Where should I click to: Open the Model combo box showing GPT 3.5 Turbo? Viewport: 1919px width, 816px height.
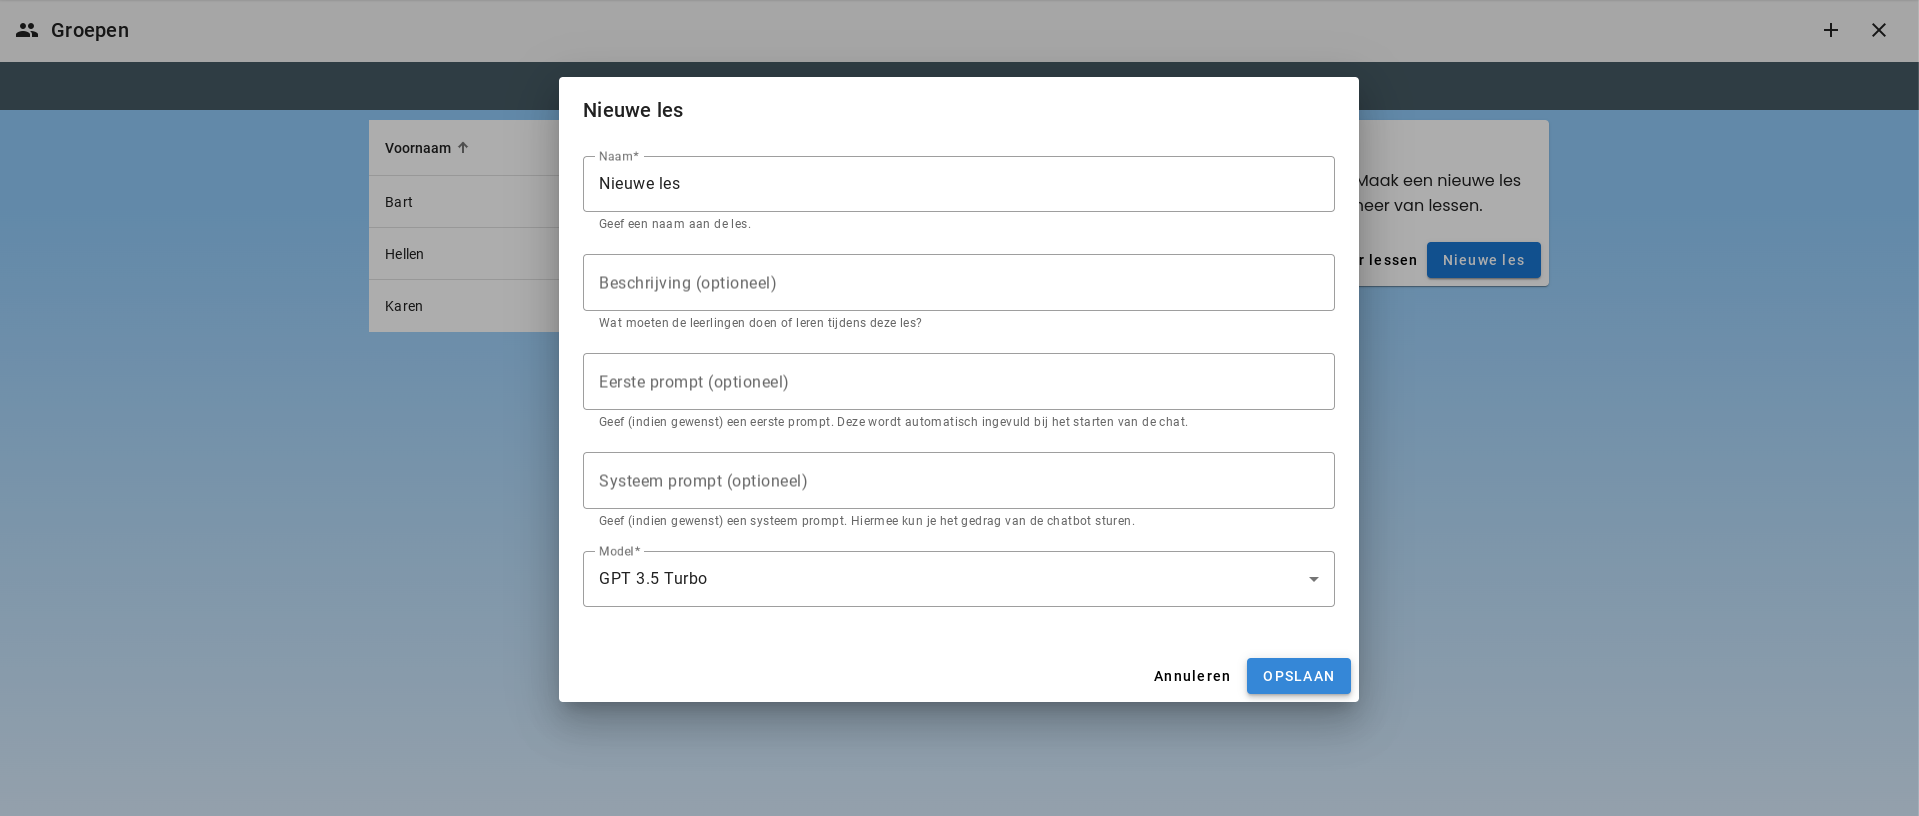[940, 579]
